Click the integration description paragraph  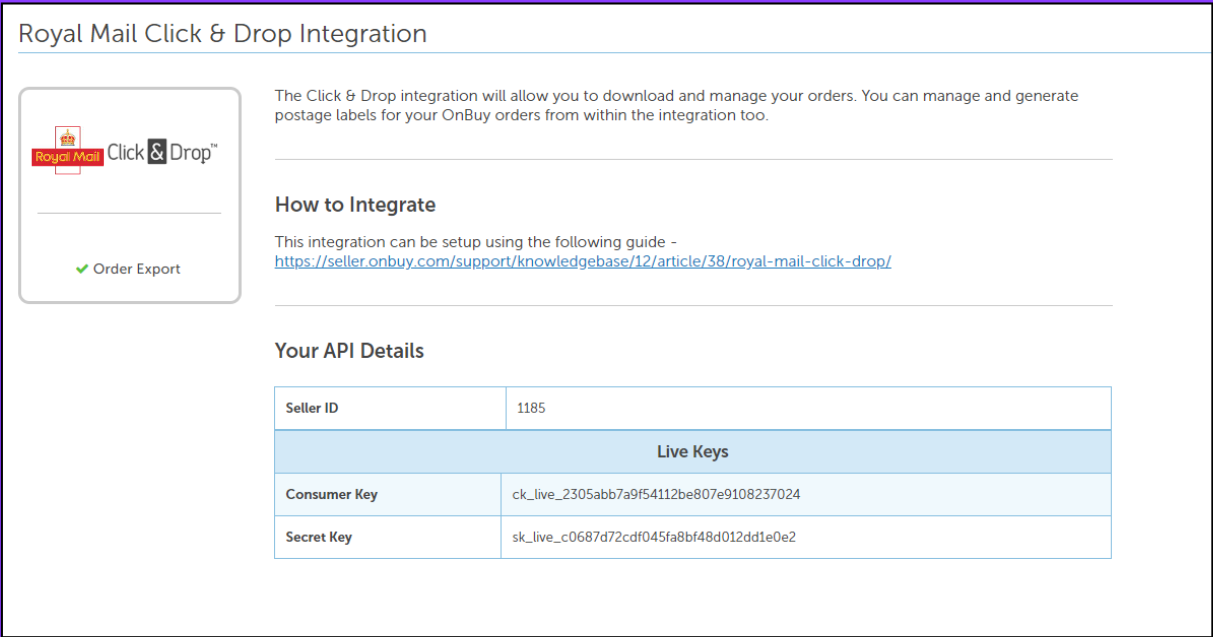point(676,105)
